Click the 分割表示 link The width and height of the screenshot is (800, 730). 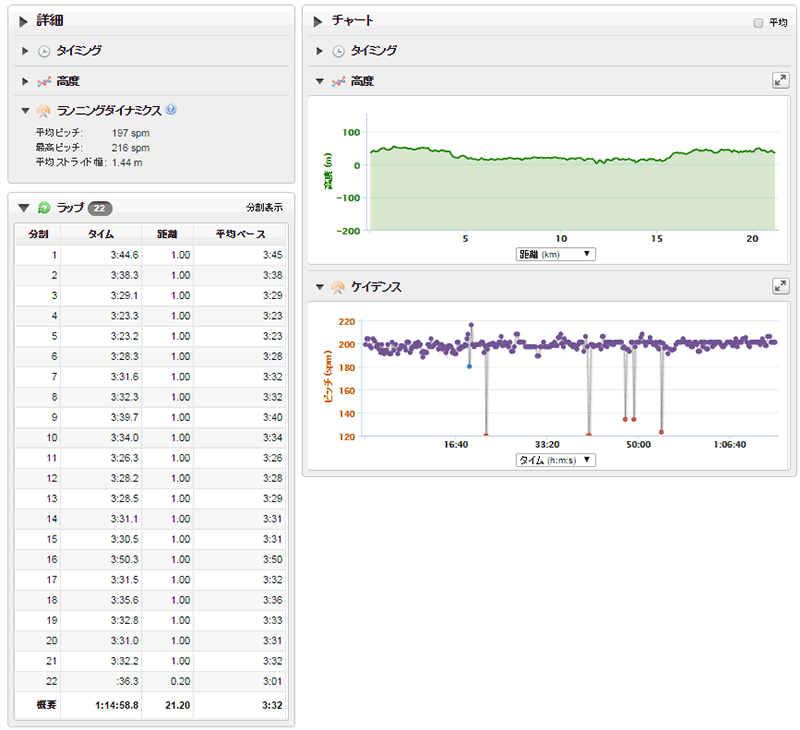point(264,207)
